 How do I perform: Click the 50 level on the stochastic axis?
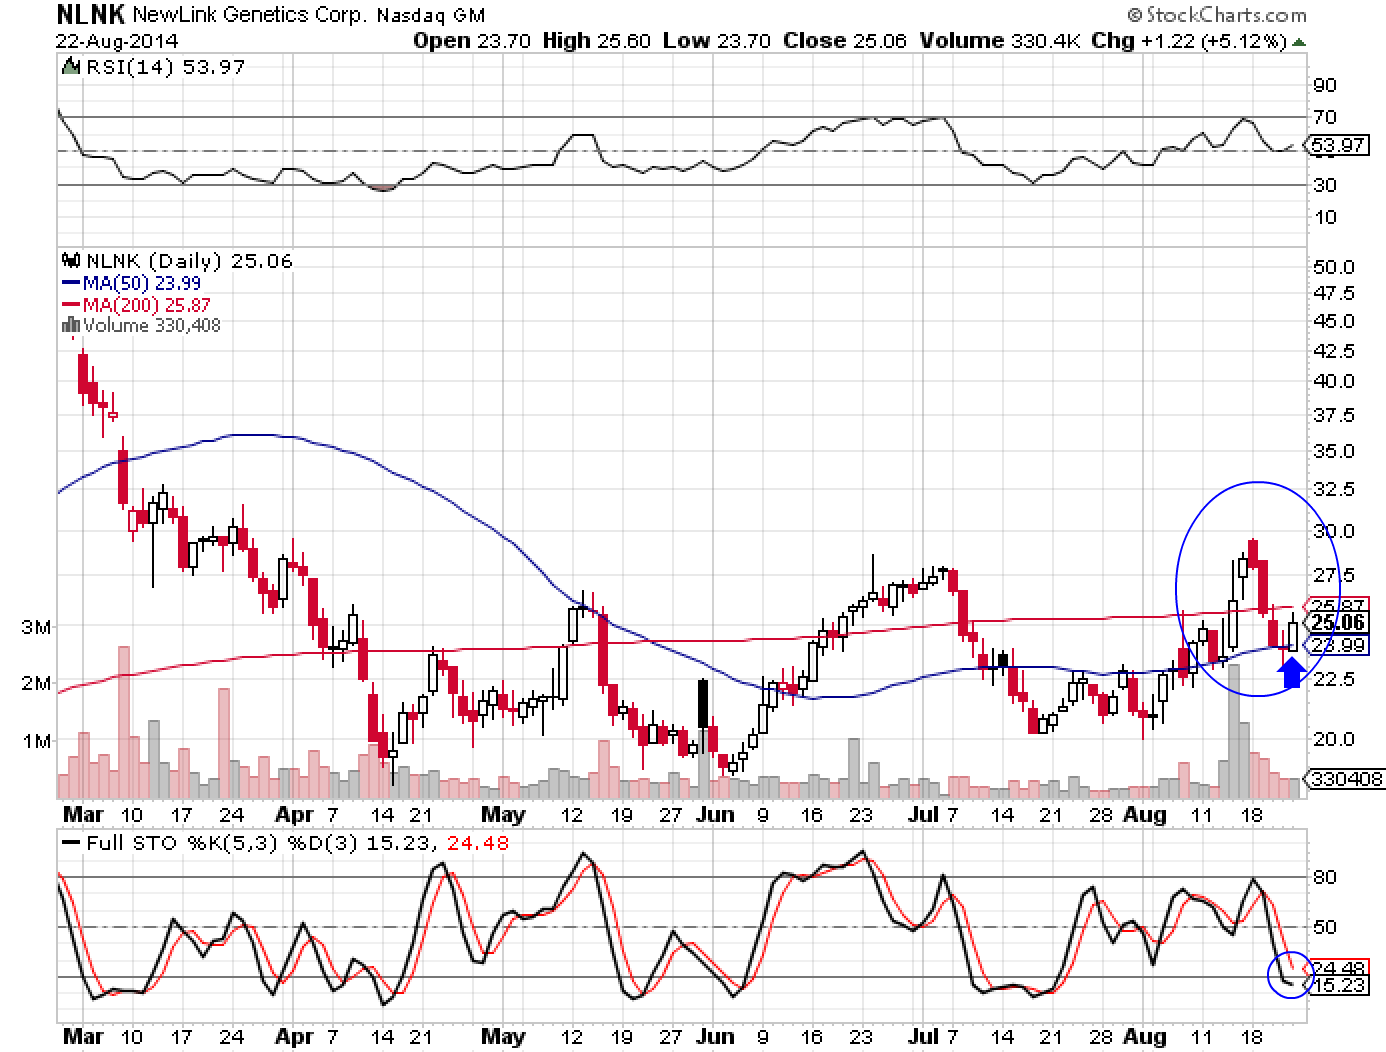1324,927
